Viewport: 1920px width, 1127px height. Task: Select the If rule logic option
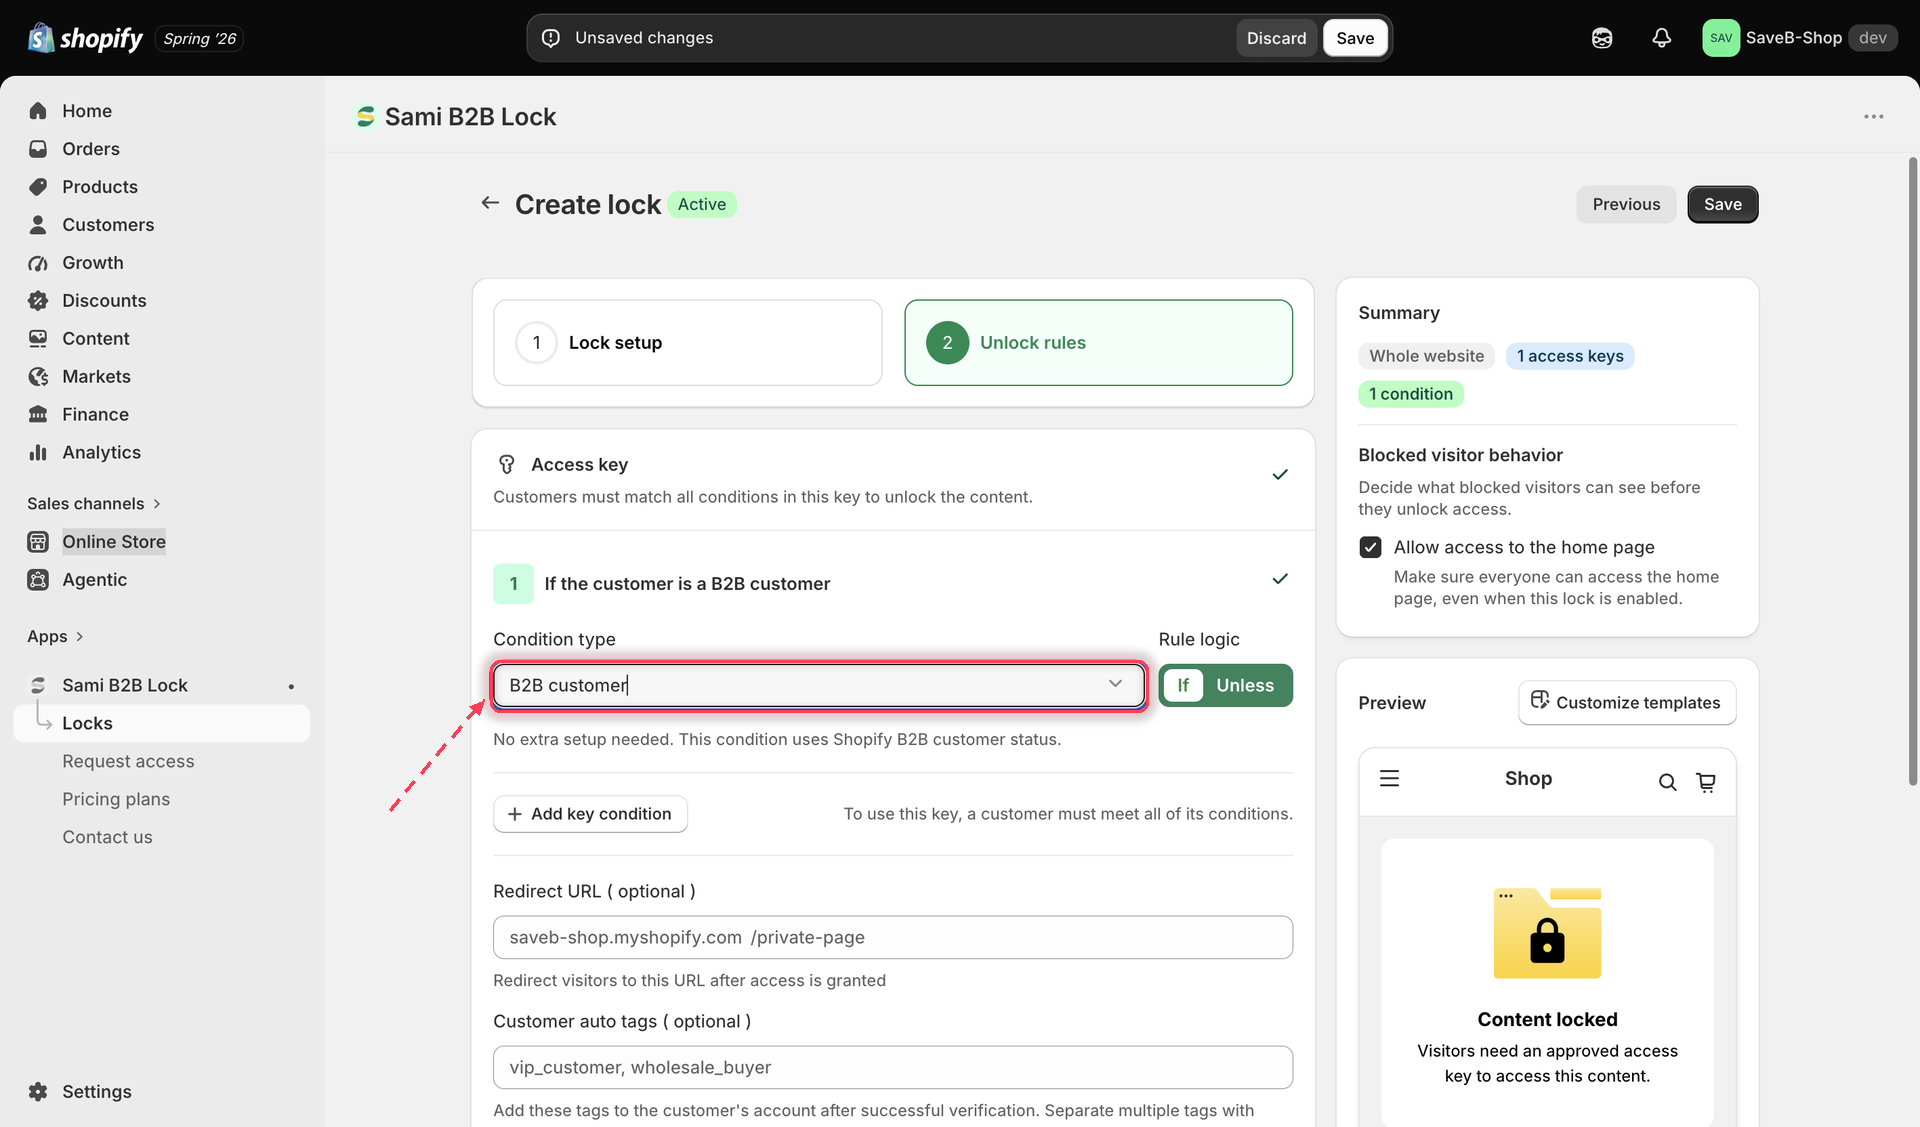(1183, 685)
